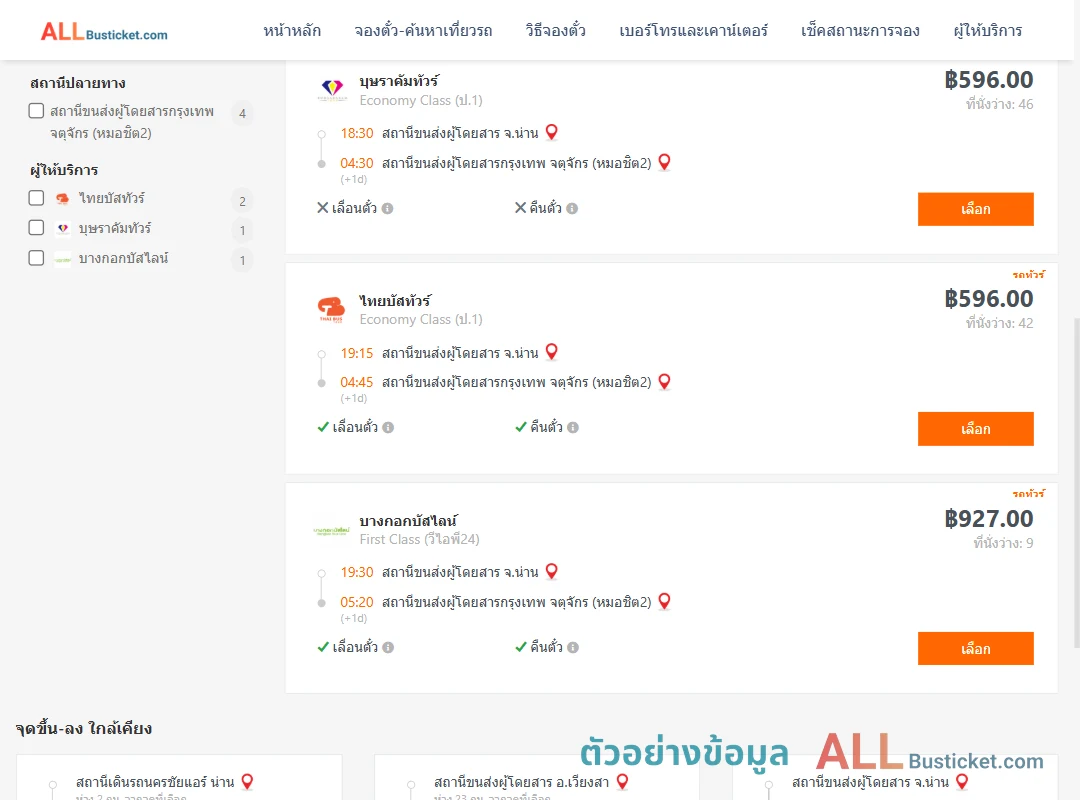Open the ALLBusticket.com home logo
Image resolution: width=1080 pixels, height=800 pixels.
pos(104,32)
